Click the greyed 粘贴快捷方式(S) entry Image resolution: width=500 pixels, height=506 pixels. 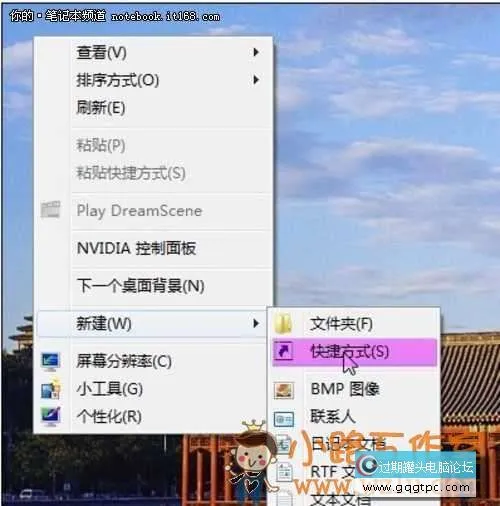pos(153,173)
